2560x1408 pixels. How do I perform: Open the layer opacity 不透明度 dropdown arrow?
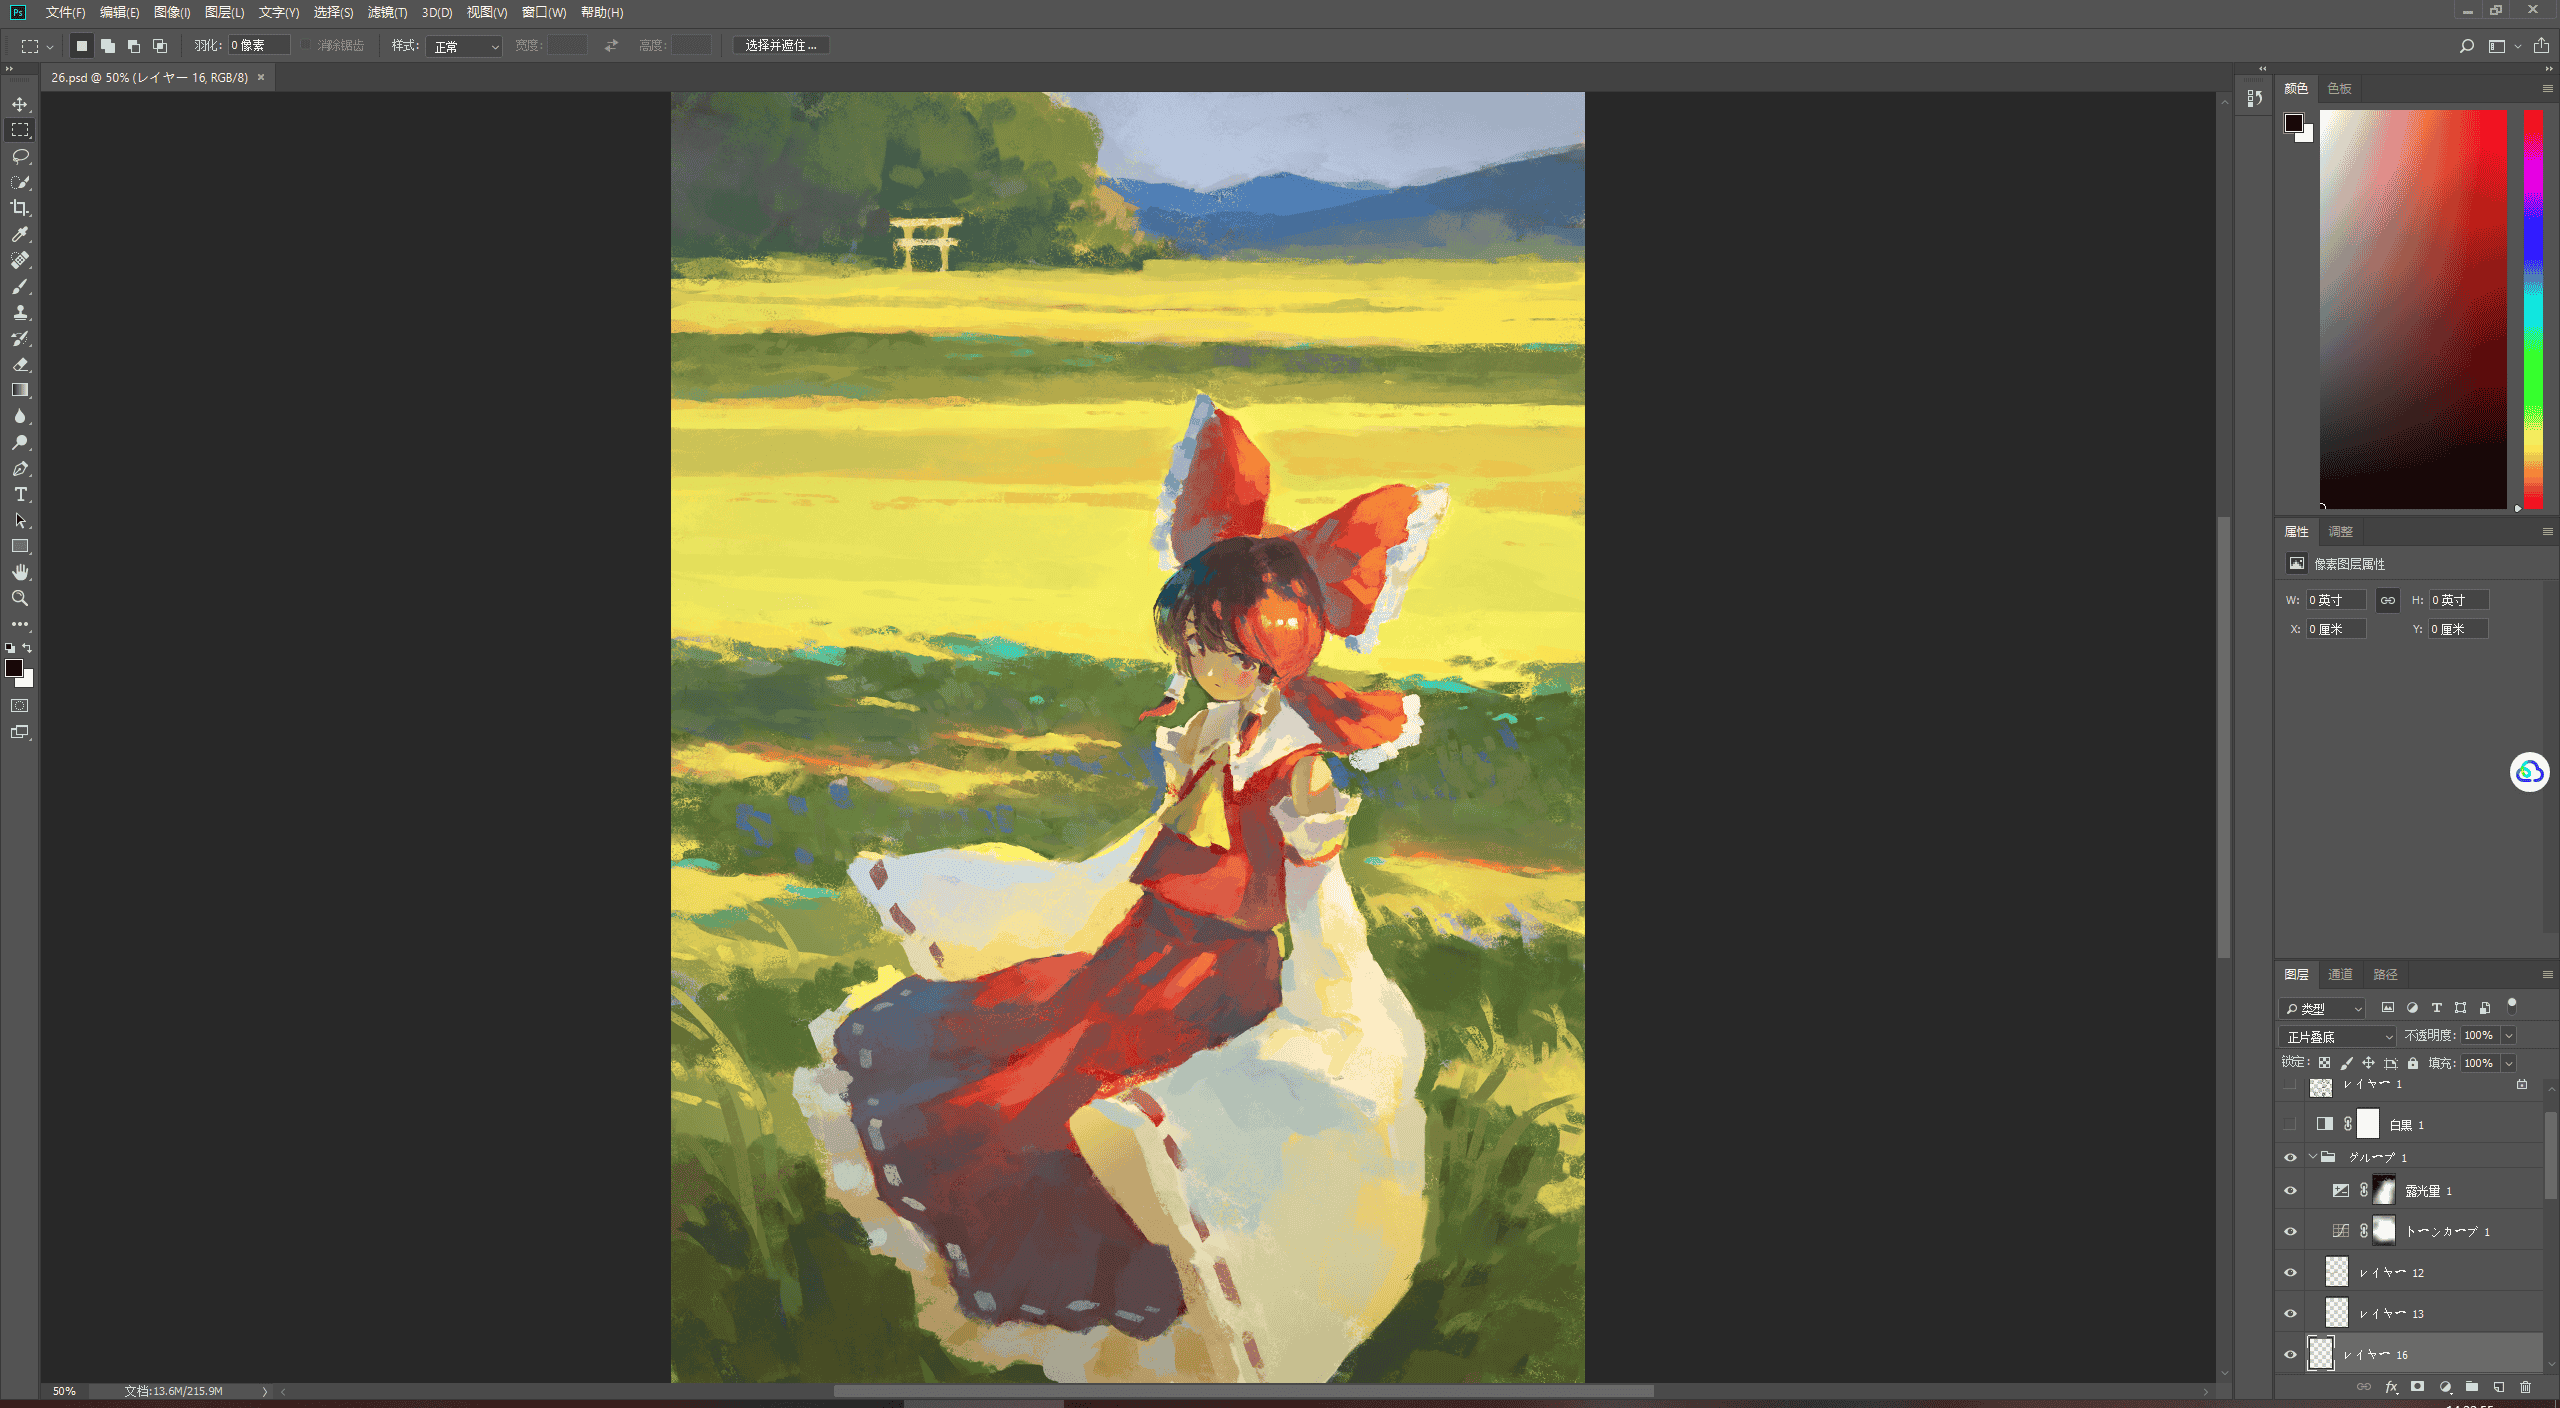2508,1036
